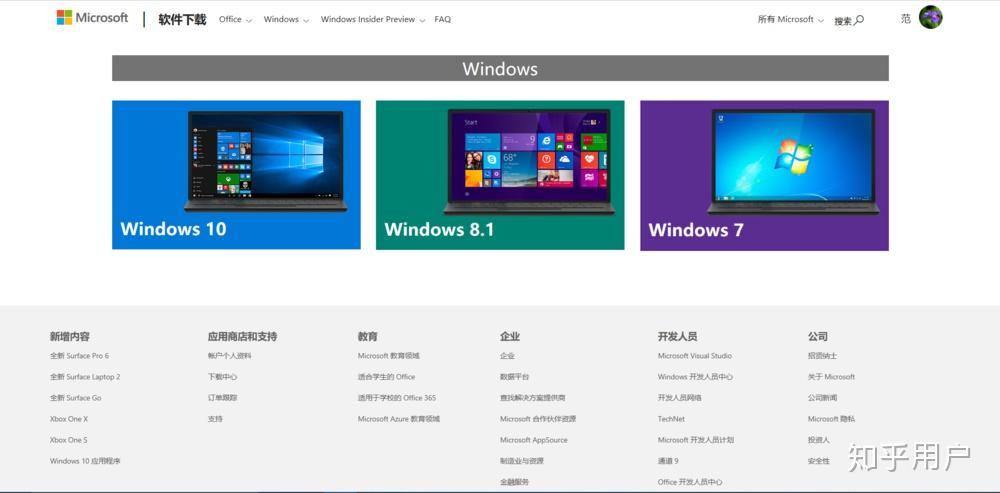This screenshot has height=493, width=1000.
Task: Open Microsoft 开发人员计划 link
Action: click(696, 440)
